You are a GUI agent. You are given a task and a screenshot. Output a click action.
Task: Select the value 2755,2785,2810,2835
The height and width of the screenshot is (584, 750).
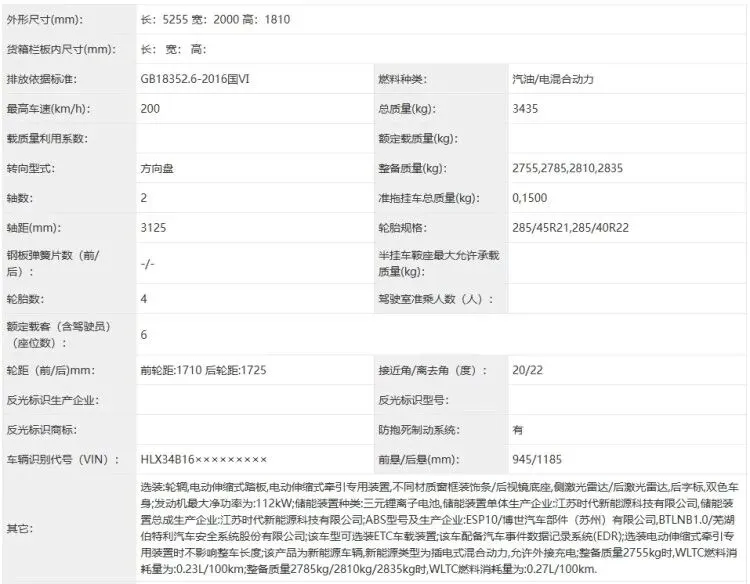[567, 168]
